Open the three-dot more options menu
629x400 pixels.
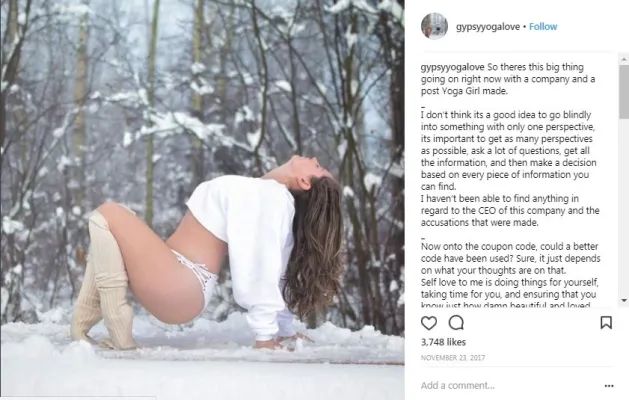pos(609,386)
